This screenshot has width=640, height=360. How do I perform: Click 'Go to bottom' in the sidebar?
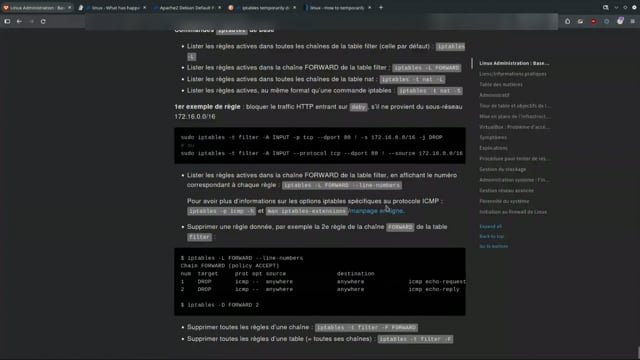pos(493,246)
